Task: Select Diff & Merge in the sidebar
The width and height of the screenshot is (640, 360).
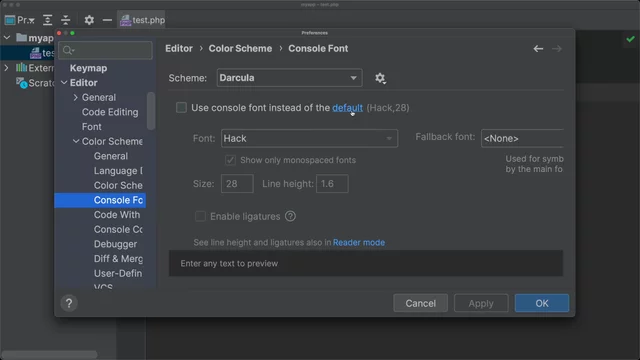Action: click(118, 259)
